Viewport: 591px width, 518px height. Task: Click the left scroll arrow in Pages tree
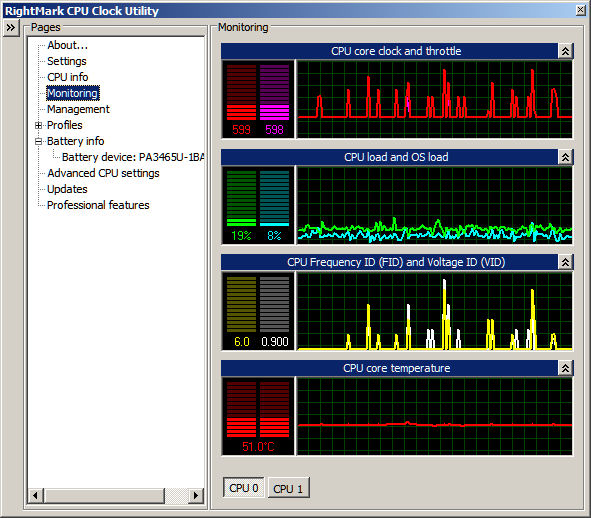pos(35,495)
